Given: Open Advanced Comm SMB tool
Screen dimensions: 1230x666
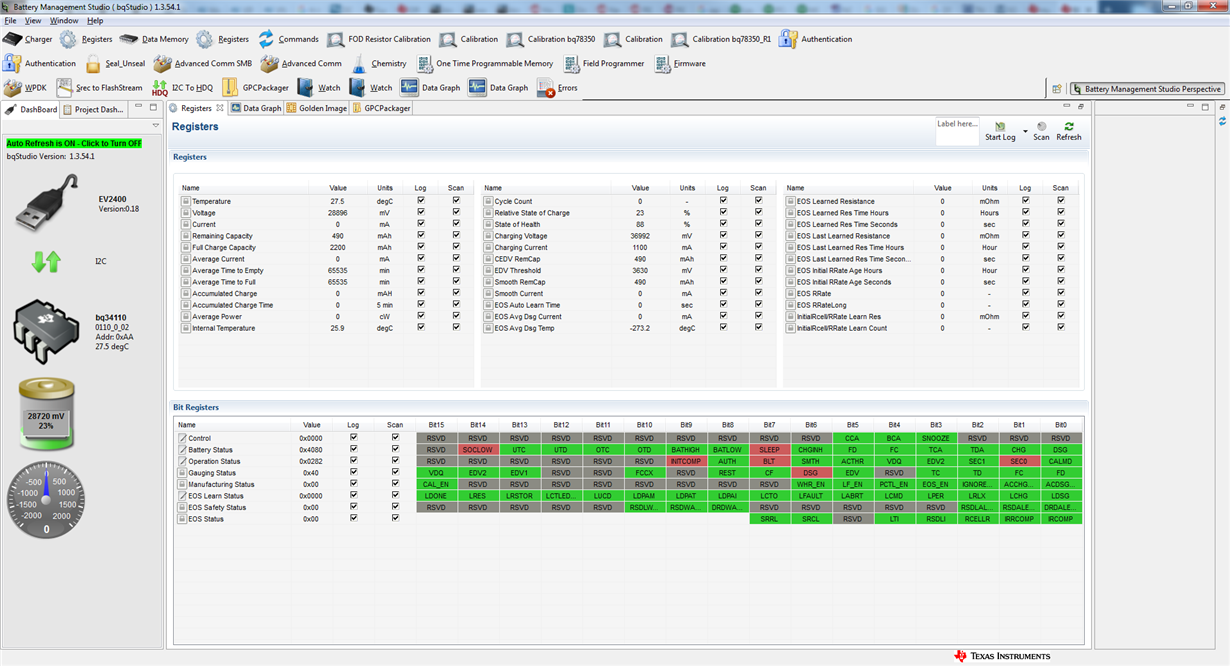Looking at the screenshot, I should [x=201, y=64].
